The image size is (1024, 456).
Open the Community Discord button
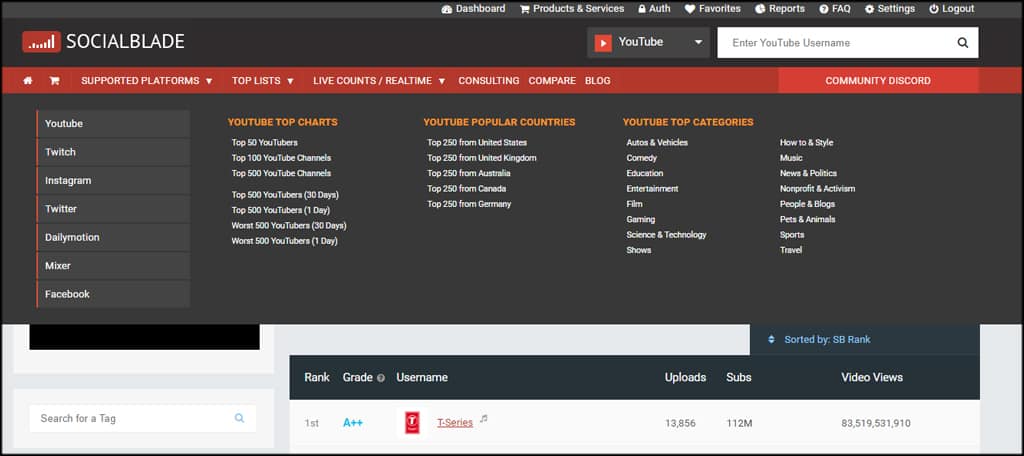877,81
